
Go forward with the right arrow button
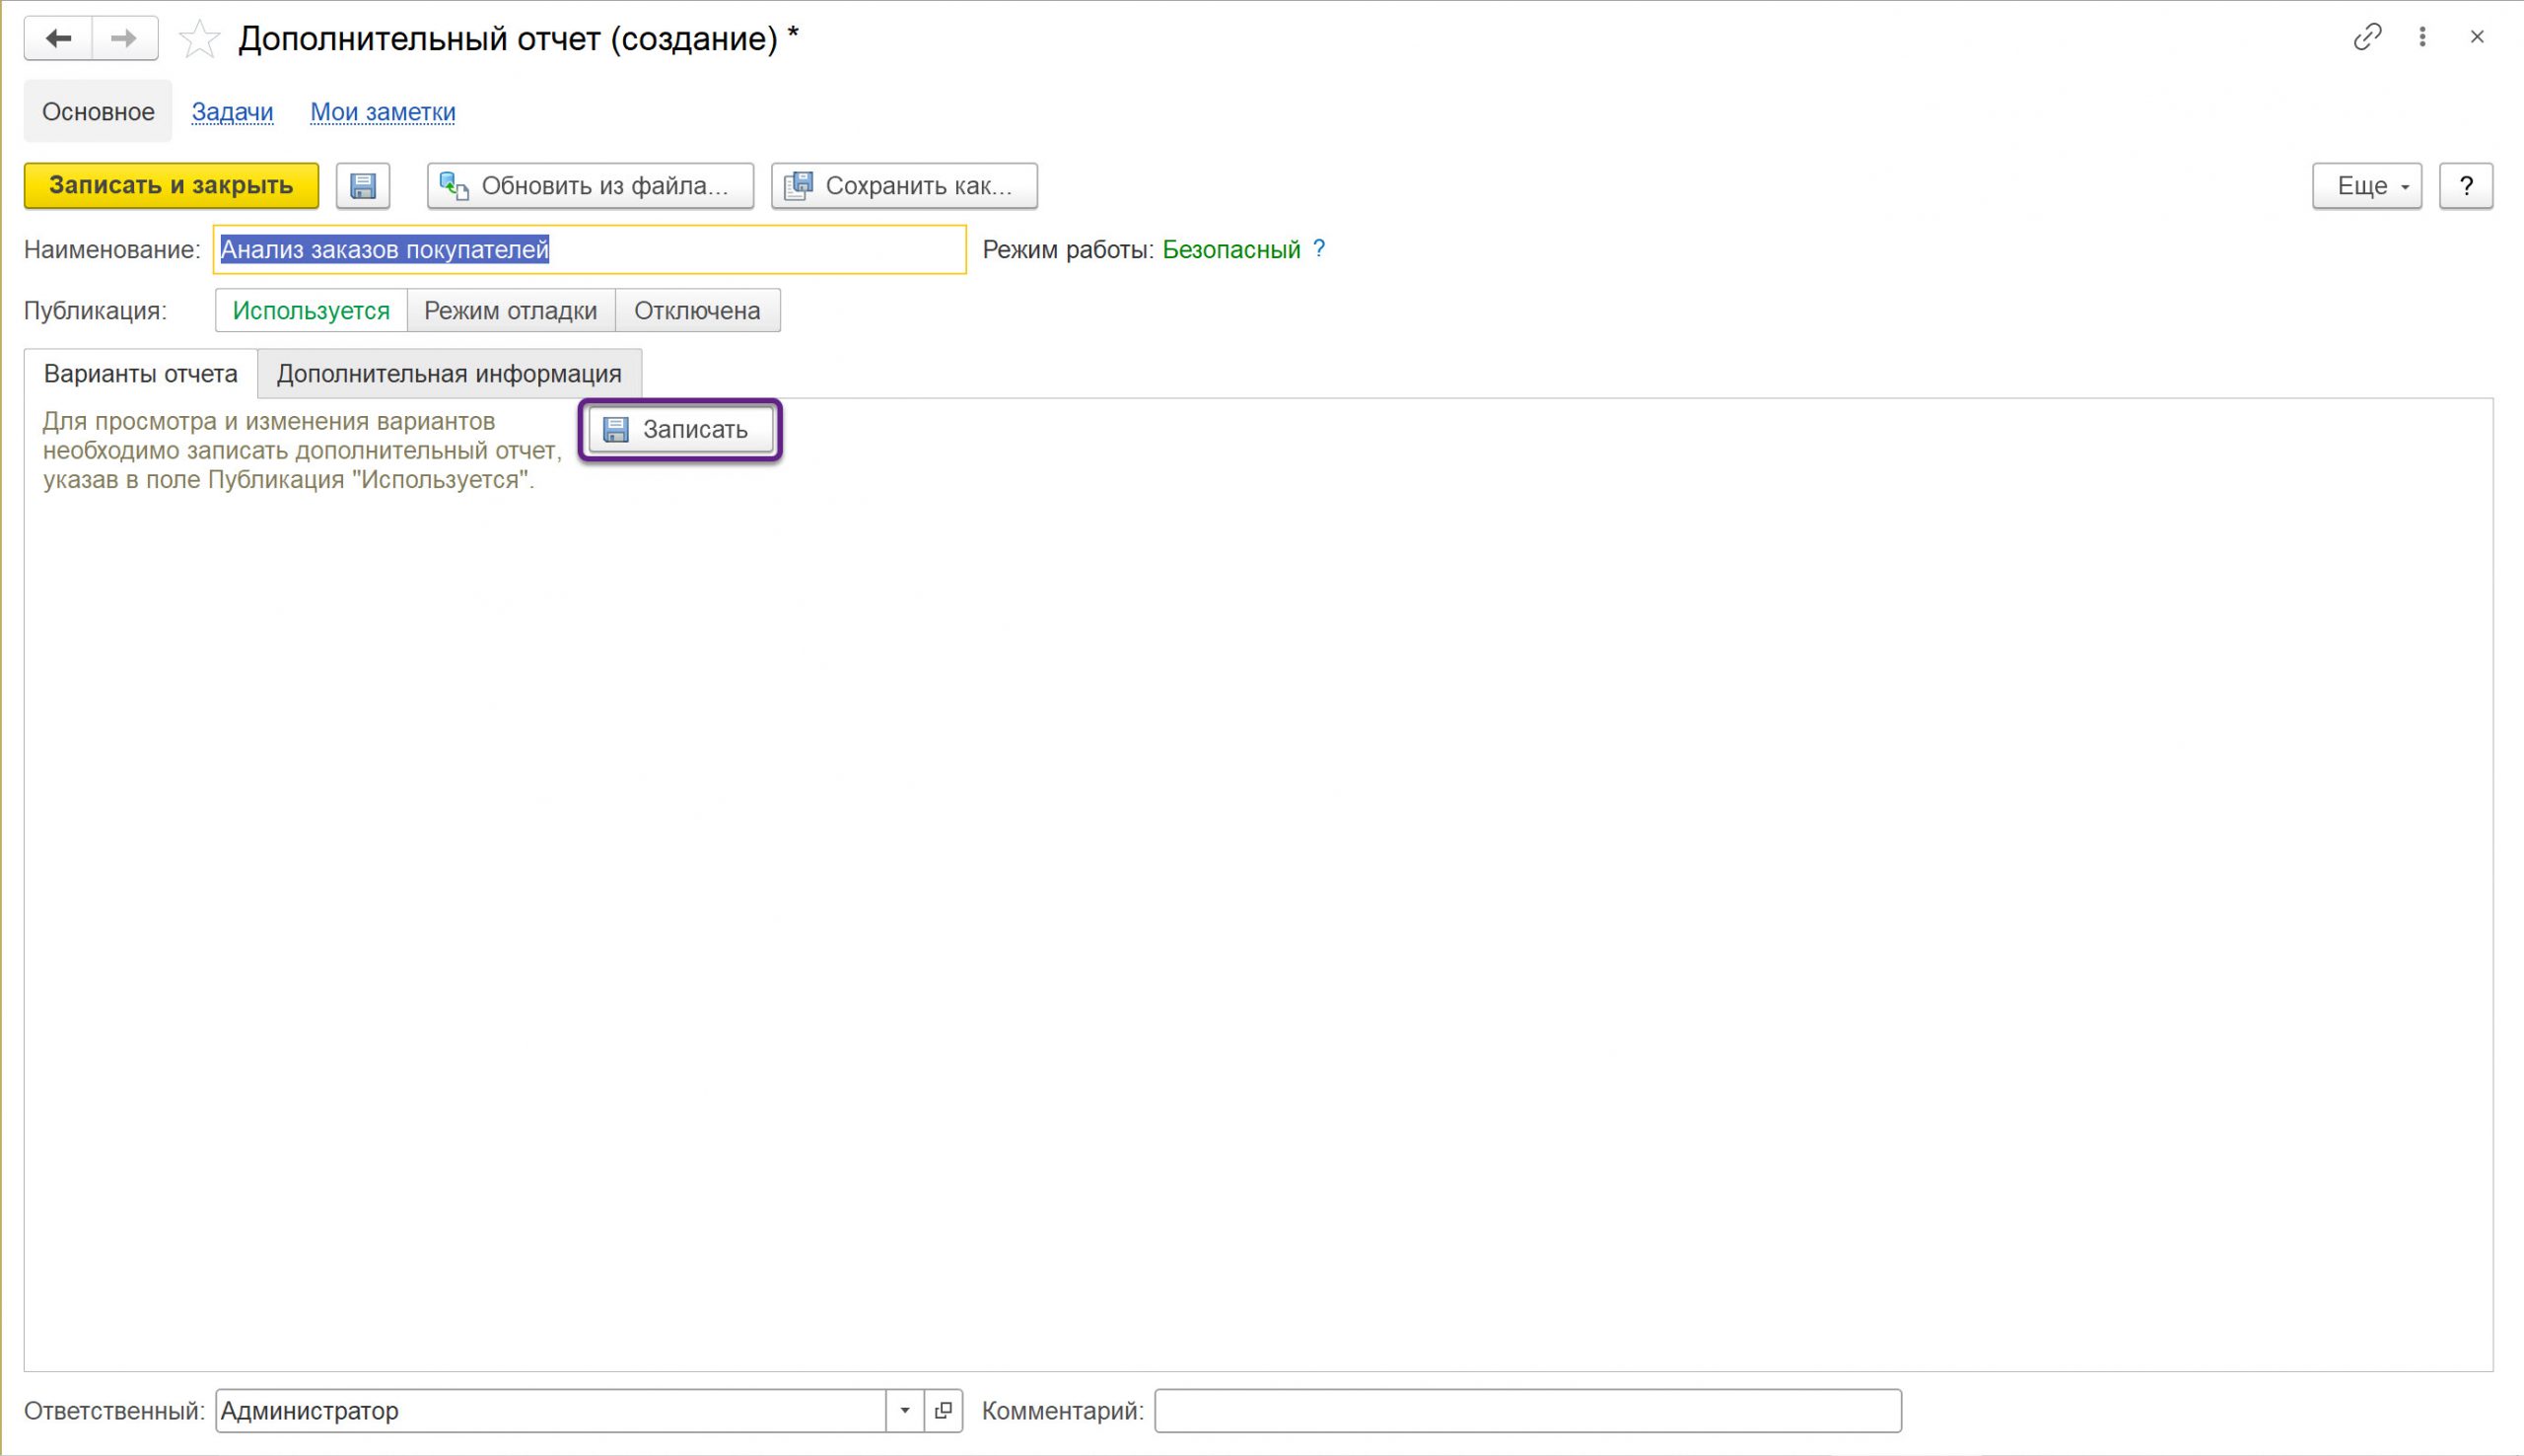124,38
